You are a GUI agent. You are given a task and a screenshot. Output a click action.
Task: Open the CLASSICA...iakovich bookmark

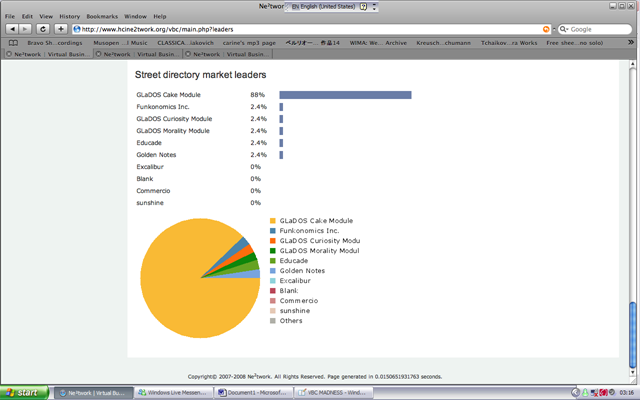(185, 43)
